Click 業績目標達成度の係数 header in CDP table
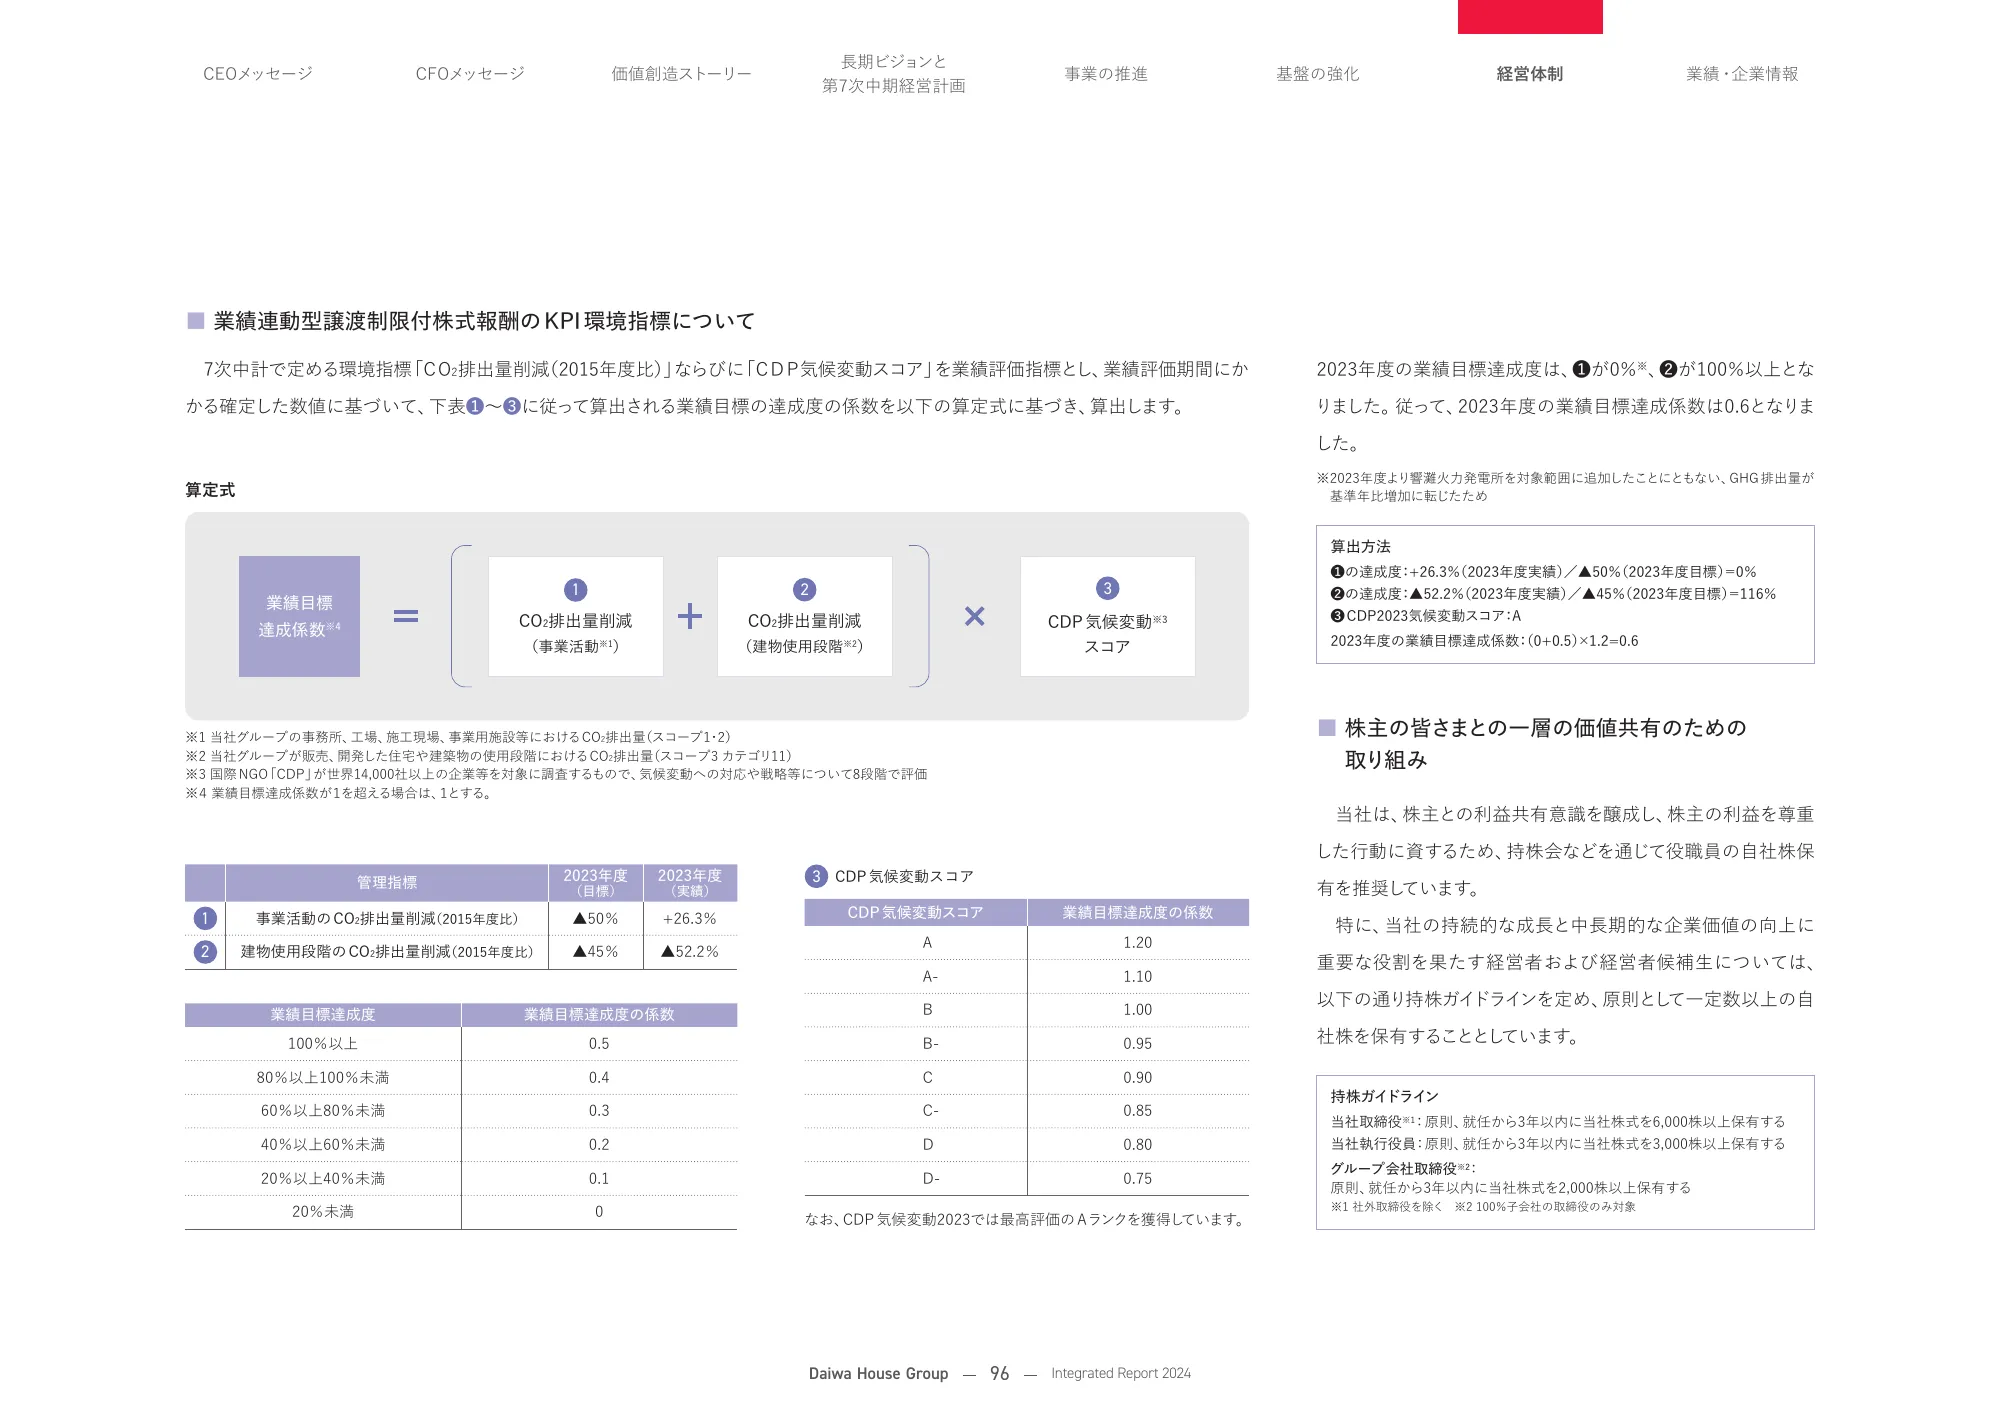Screen dimensions: 2000x1415 [1138, 912]
